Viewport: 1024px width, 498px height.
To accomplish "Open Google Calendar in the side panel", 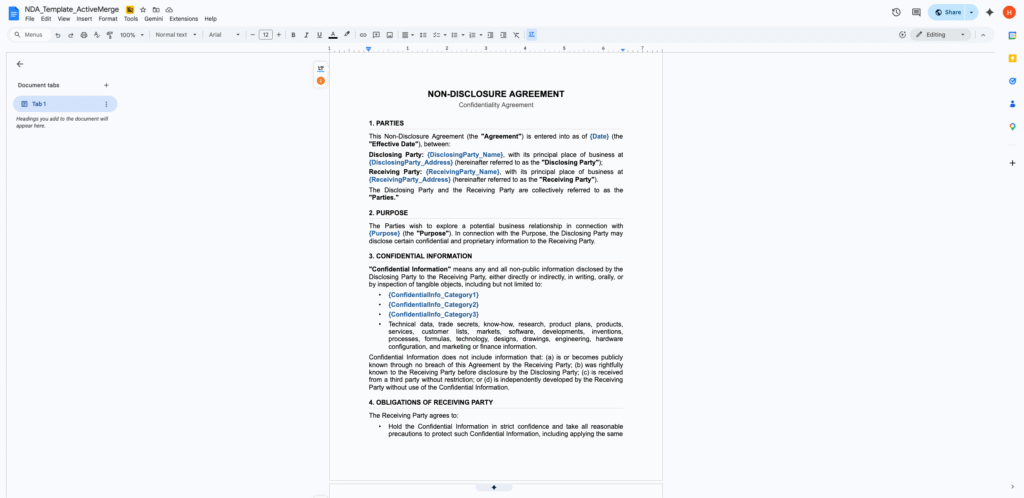I will pos(1012,35).
